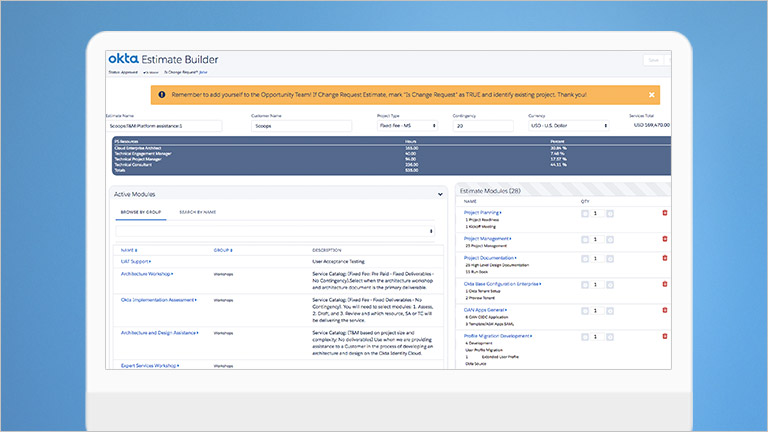
Task: Delete the Project Planning module
Action: coord(665,213)
